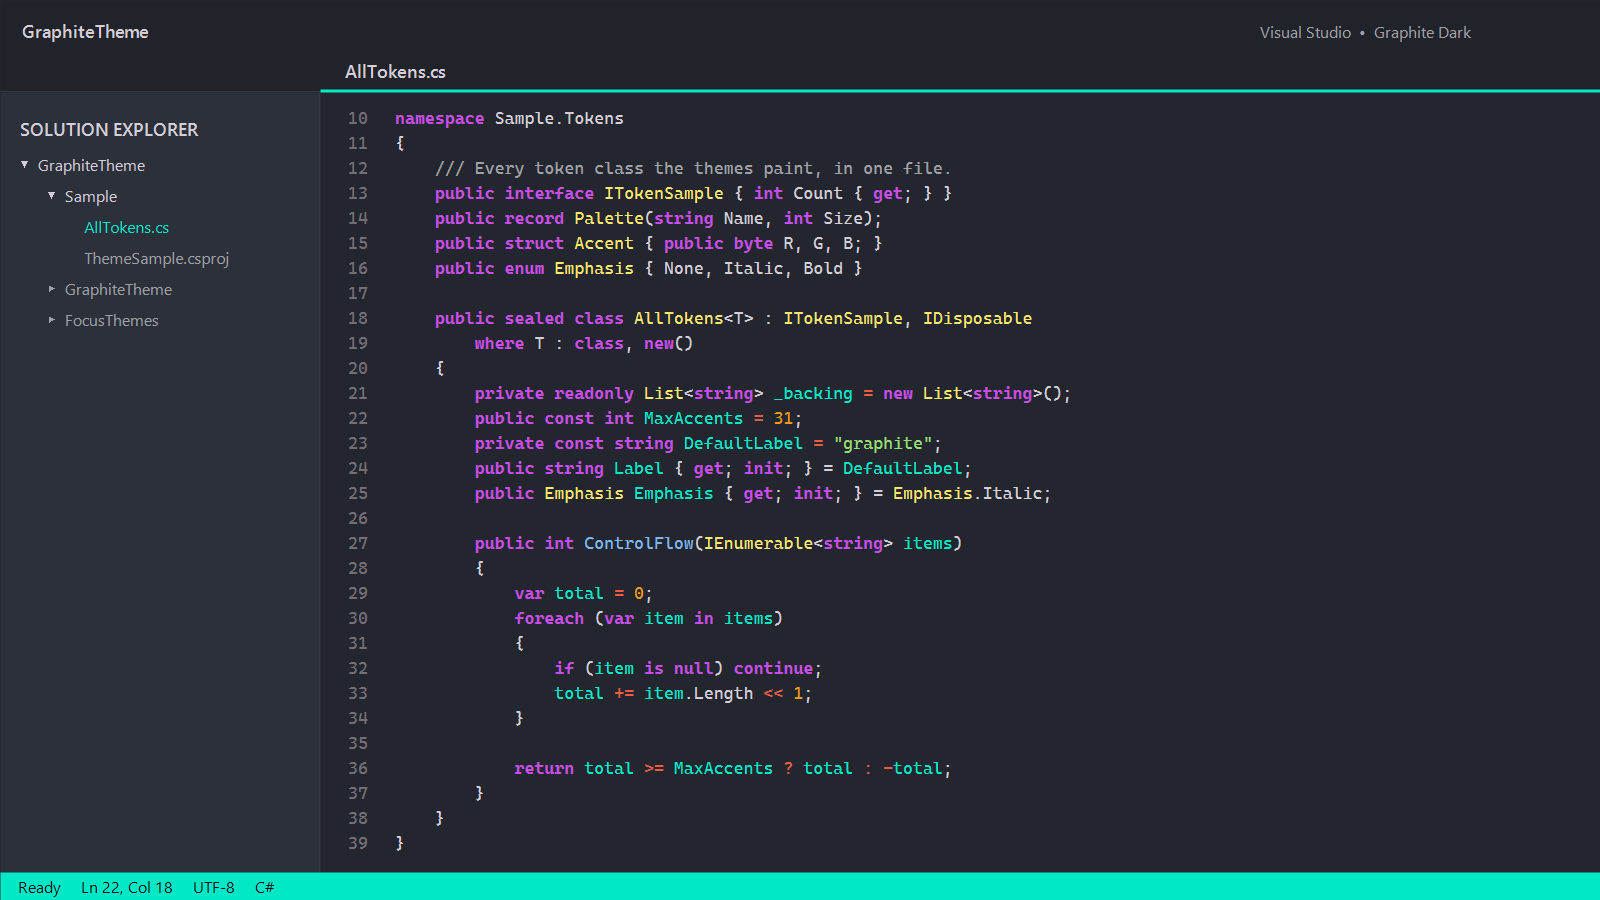Click the _backing field name
The width and height of the screenshot is (1600, 900).
click(813, 393)
